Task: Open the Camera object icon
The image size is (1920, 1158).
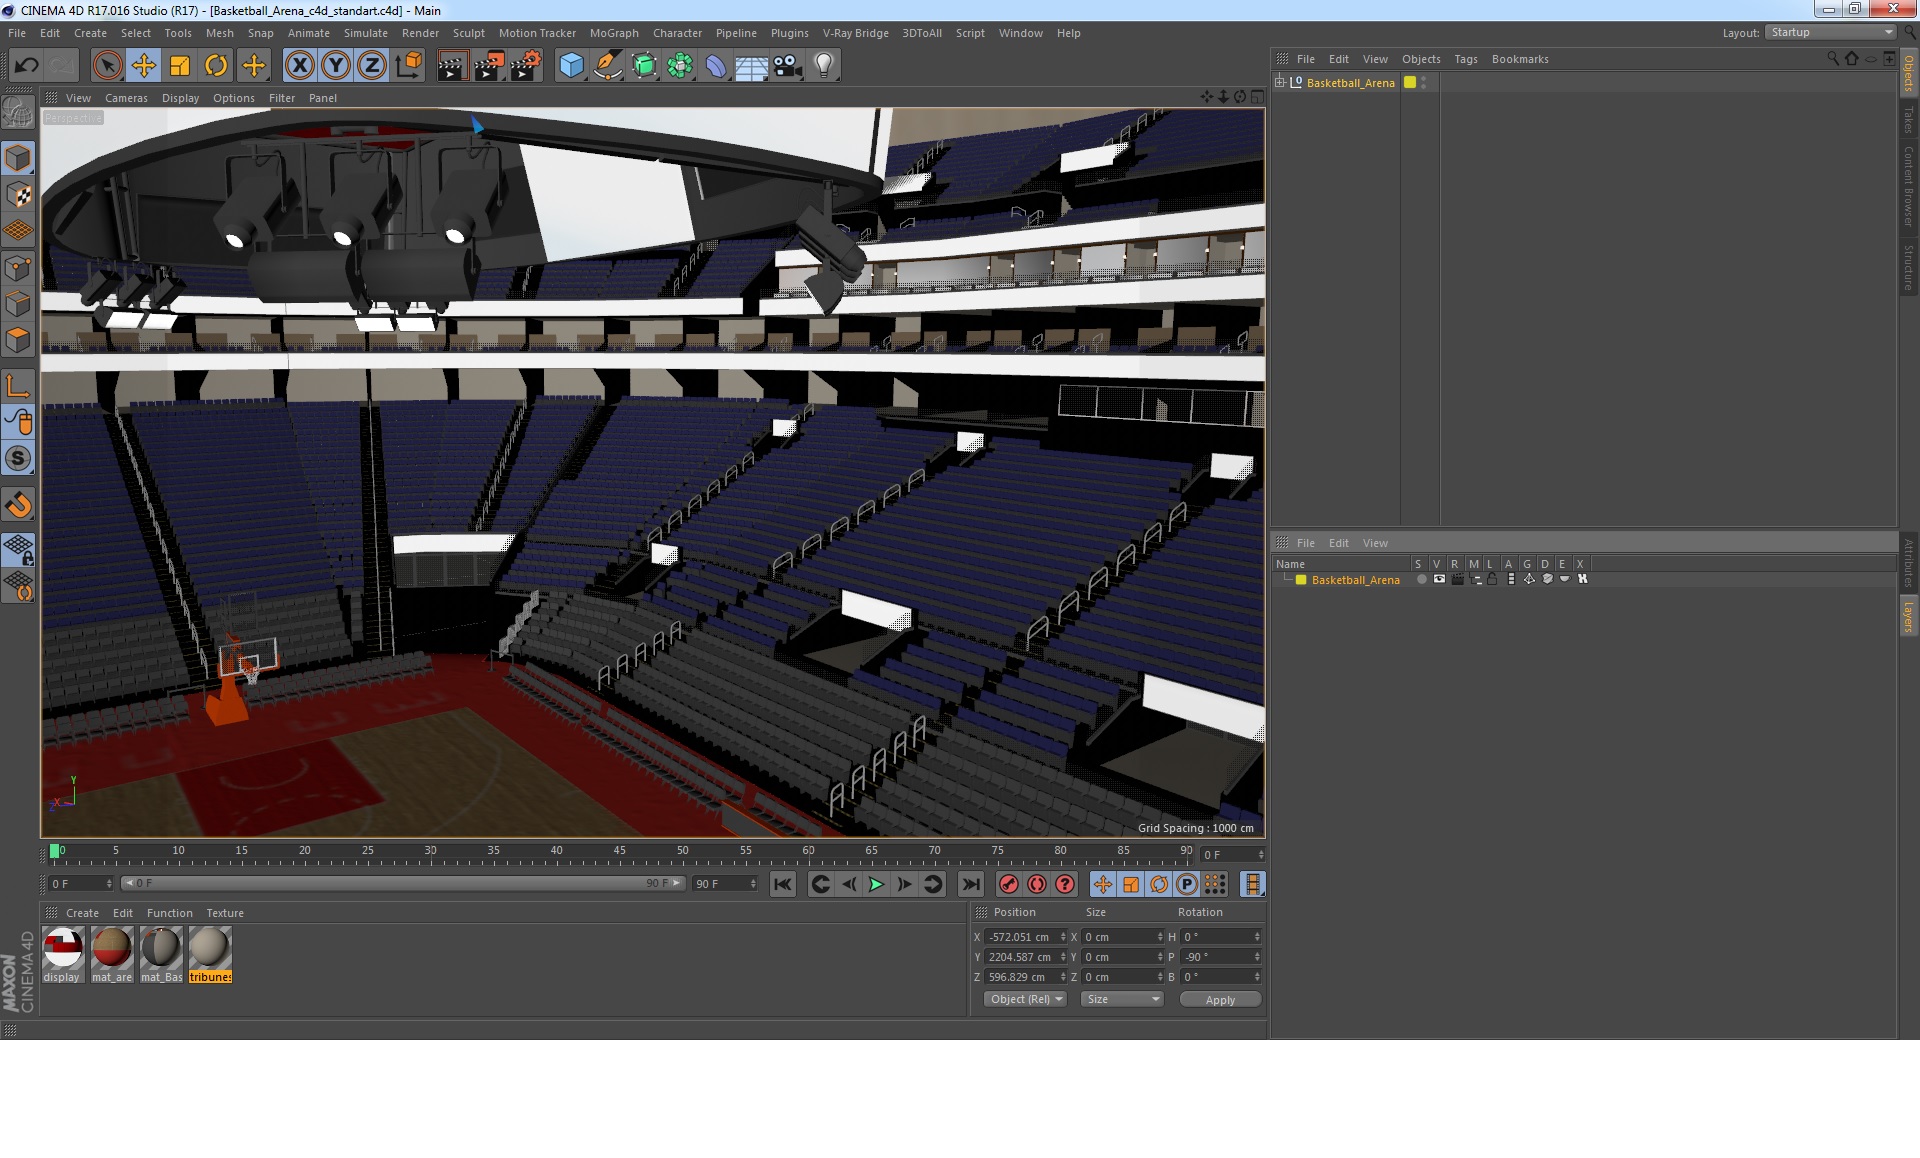Action: (x=787, y=66)
